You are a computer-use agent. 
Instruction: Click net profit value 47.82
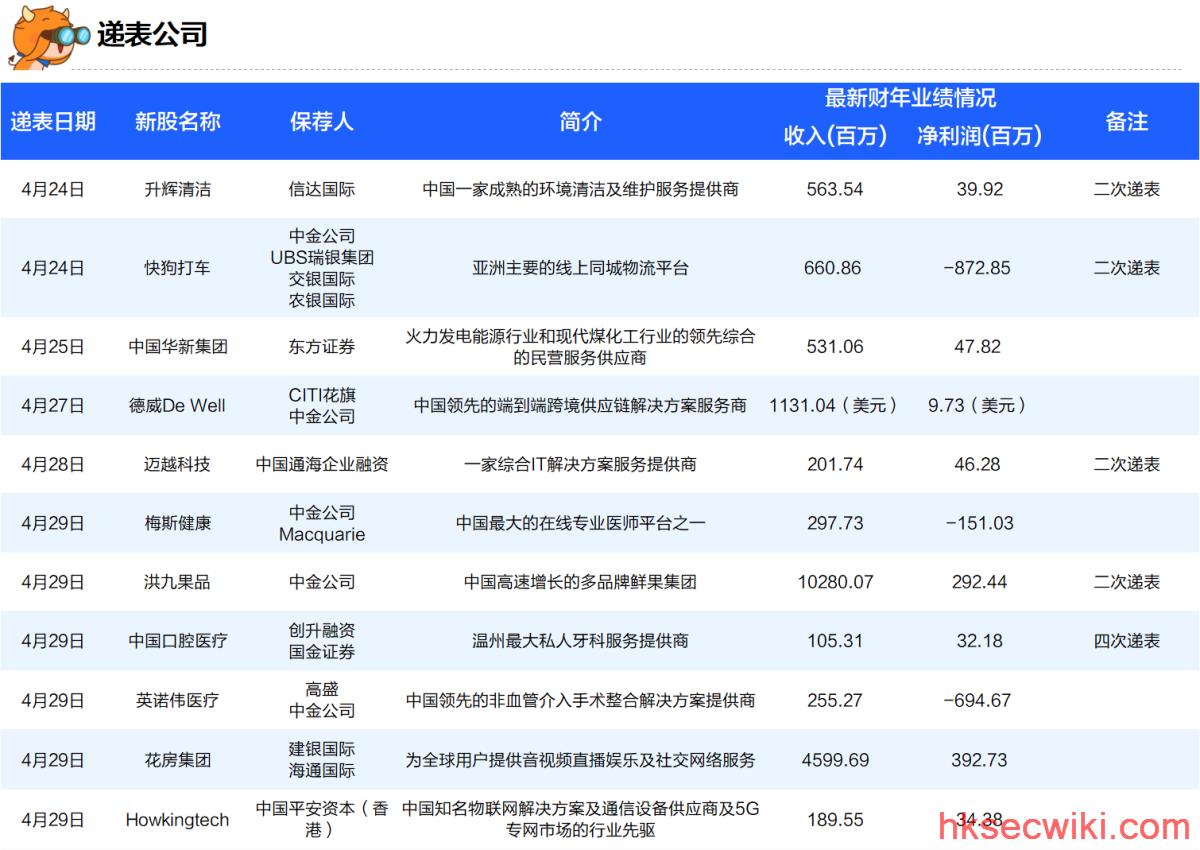coord(979,347)
